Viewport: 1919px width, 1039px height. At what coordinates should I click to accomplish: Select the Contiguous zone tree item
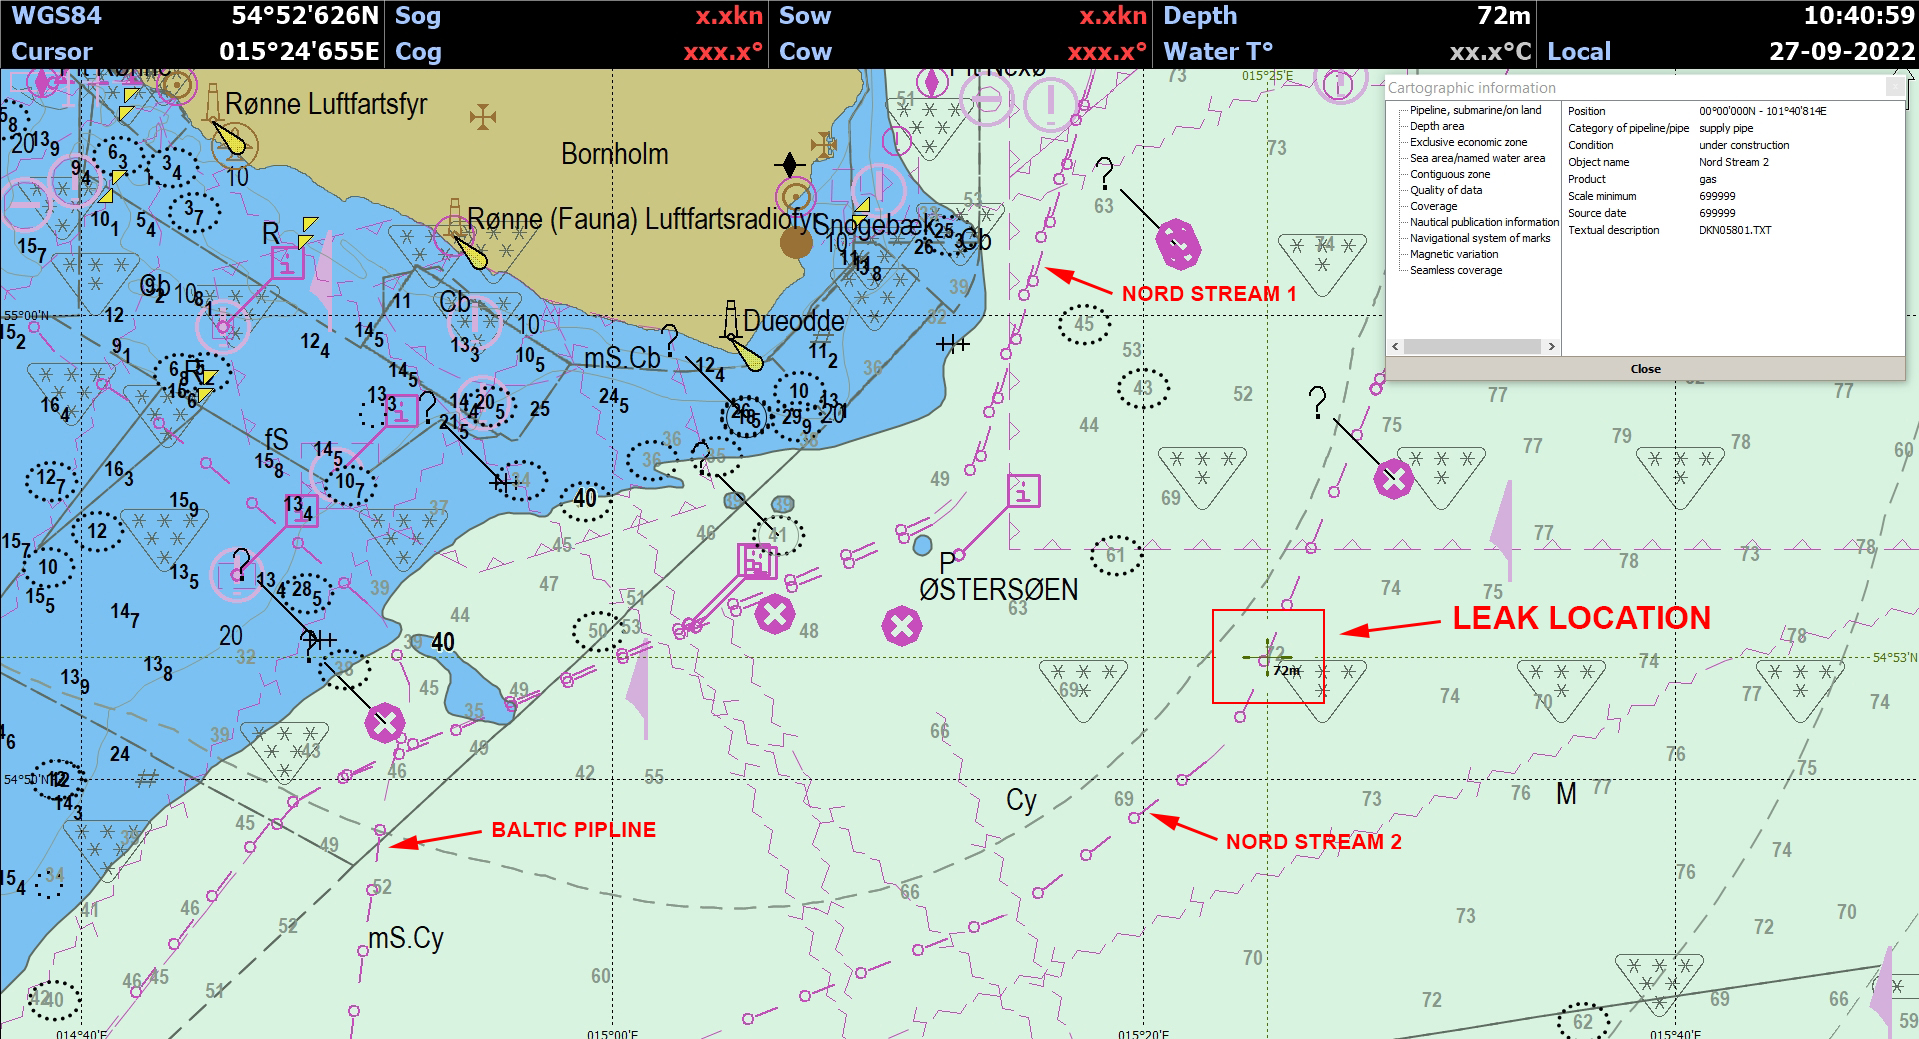[1449, 174]
